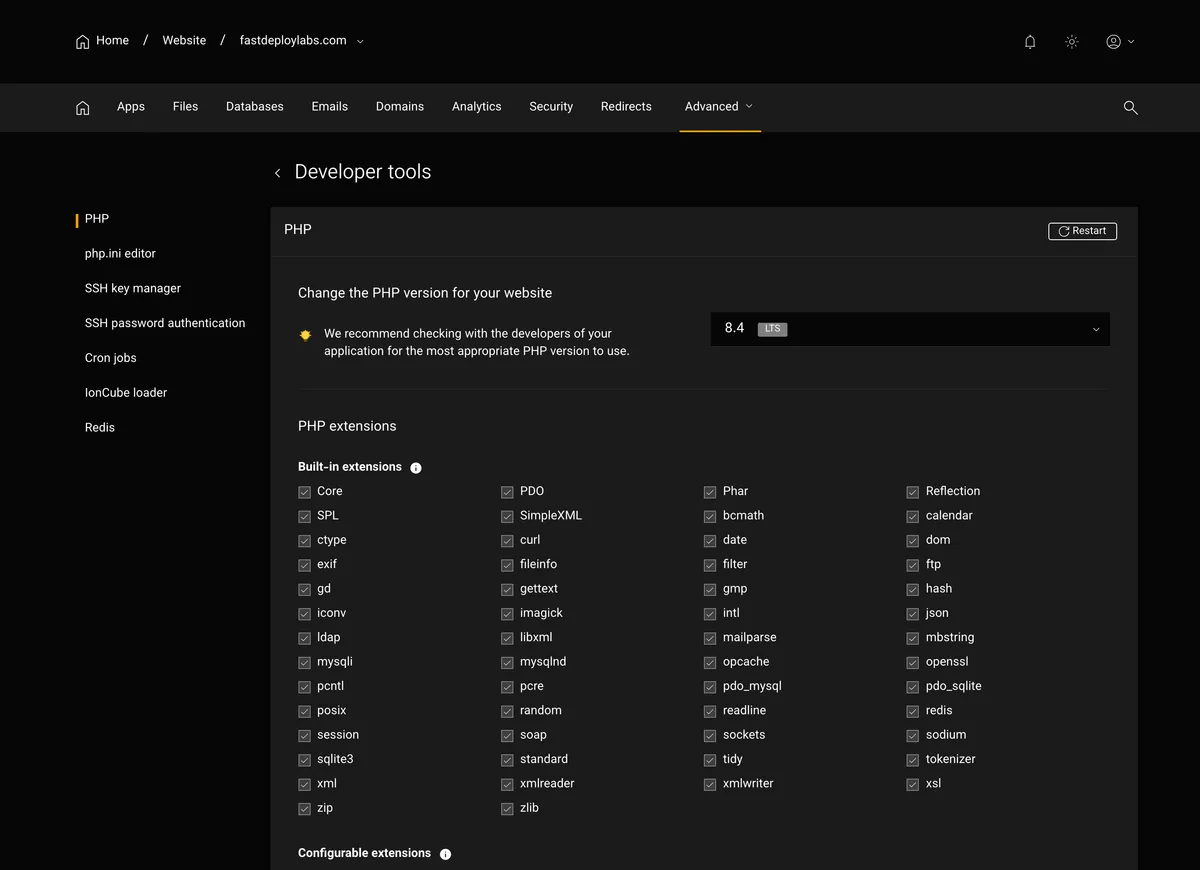
Task: Toggle the mbstring extension checkbox
Action: pyautogui.click(x=913, y=638)
